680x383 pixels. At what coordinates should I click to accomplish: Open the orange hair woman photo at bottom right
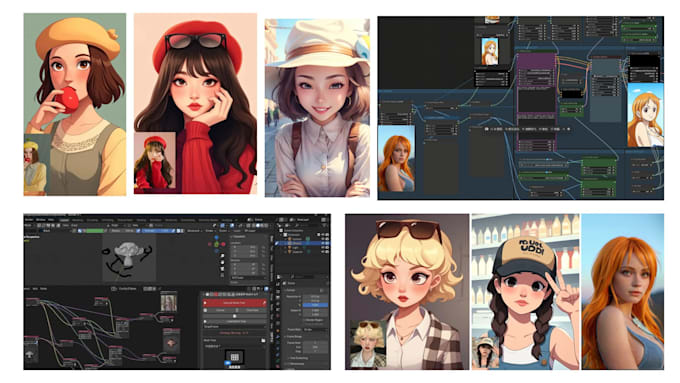(x=622, y=291)
